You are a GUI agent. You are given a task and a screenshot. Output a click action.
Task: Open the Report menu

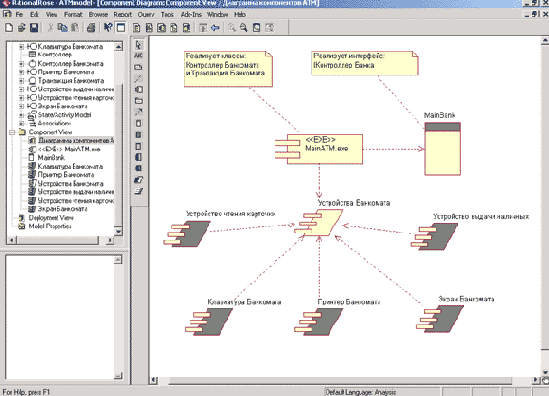(123, 14)
